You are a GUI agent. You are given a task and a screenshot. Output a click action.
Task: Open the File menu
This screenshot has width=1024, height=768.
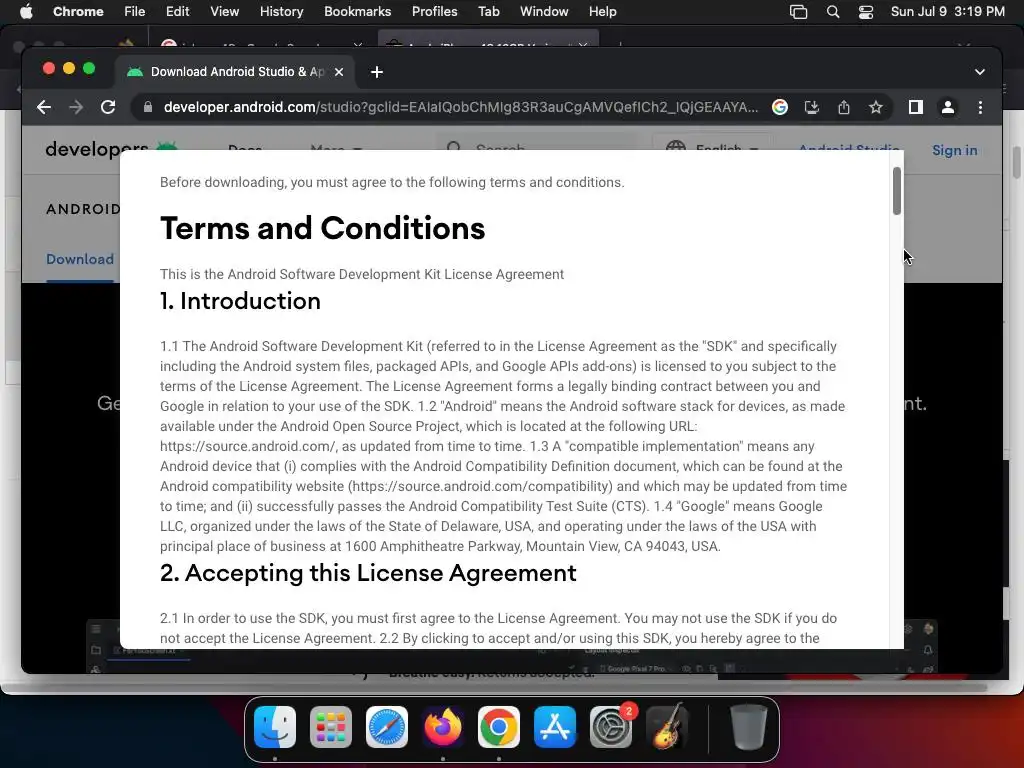(x=135, y=11)
